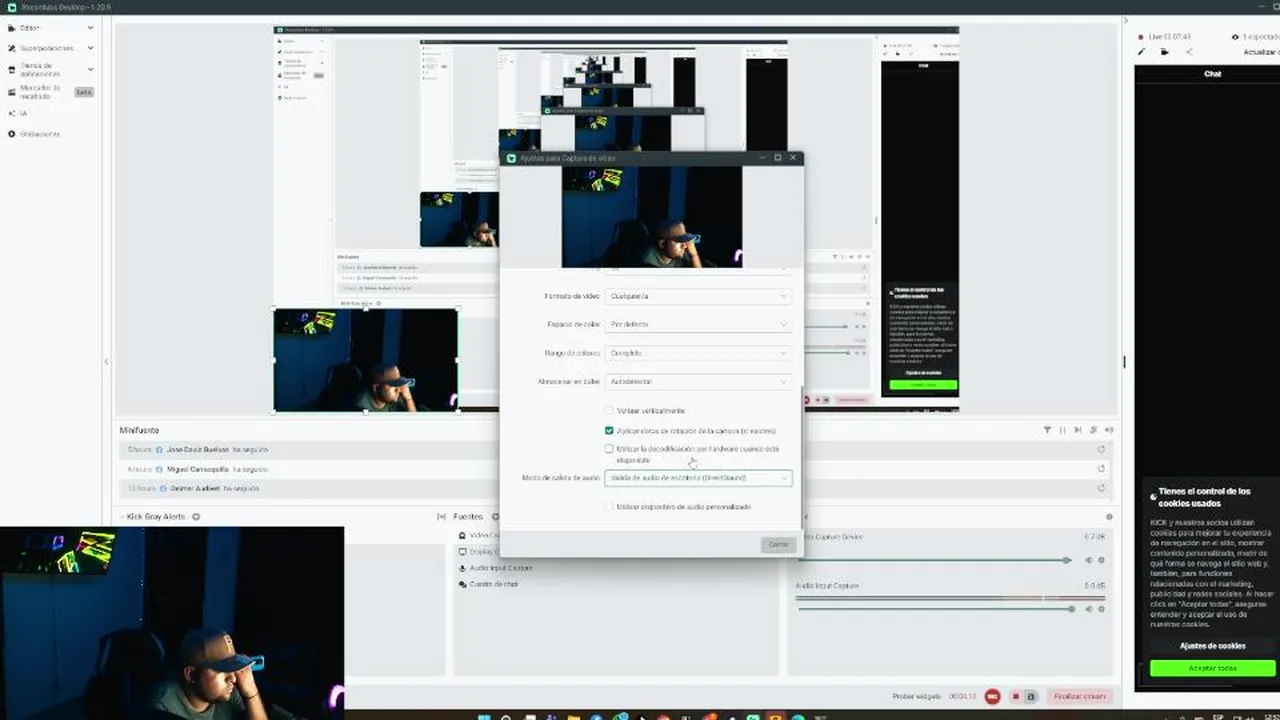The image size is (1280, 720).
Task: Replay the Jose David follow alert
Action: pos(1101,450)
